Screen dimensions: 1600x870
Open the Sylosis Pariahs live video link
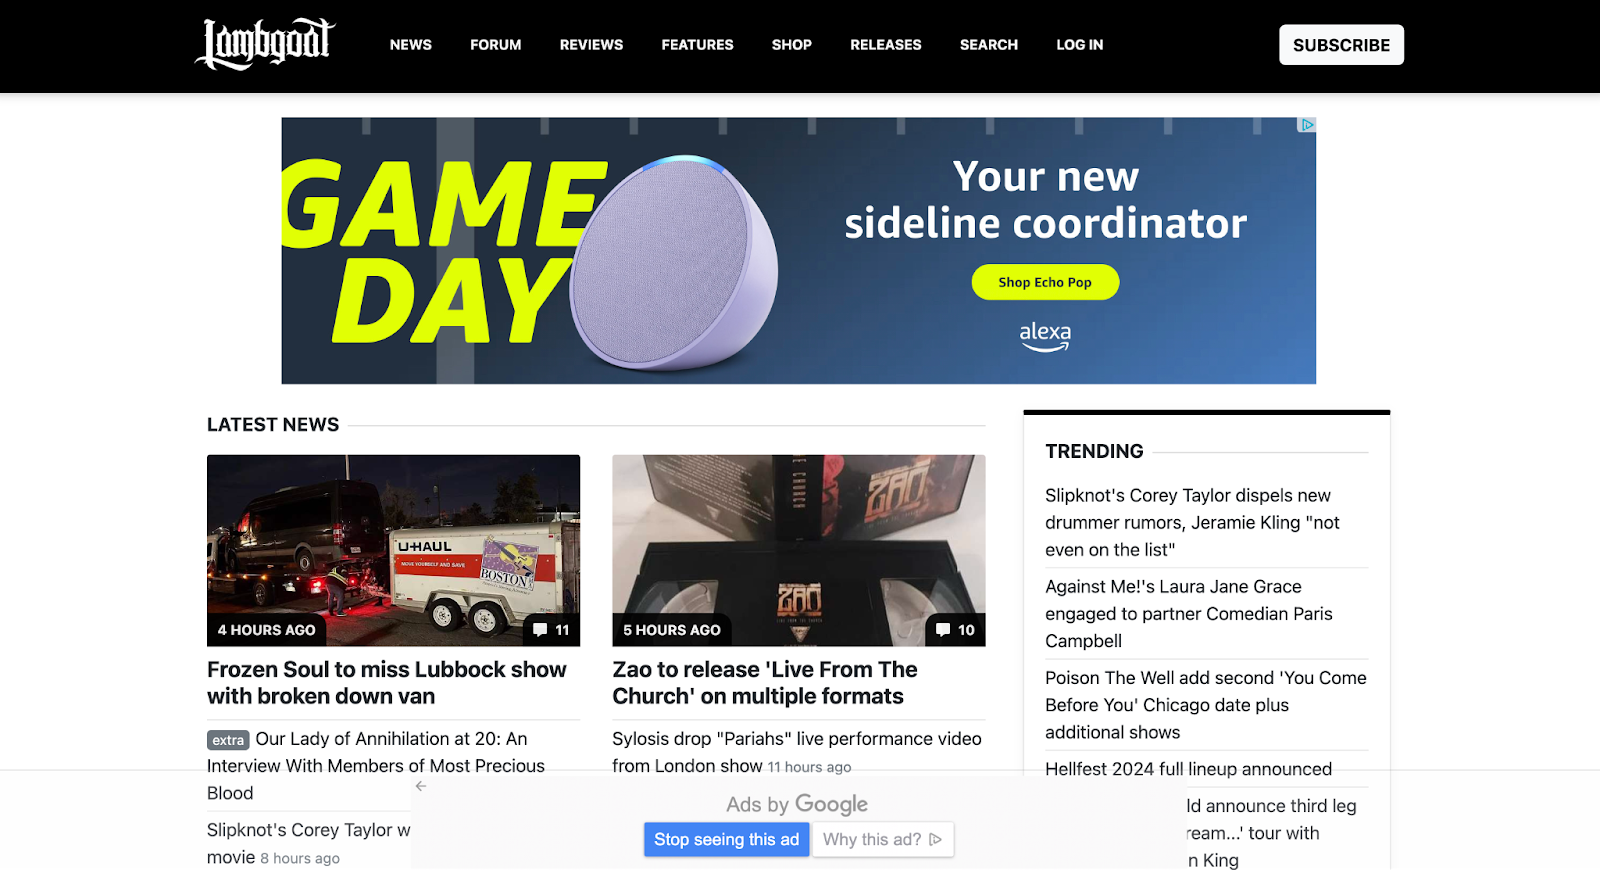click(797, 752)
